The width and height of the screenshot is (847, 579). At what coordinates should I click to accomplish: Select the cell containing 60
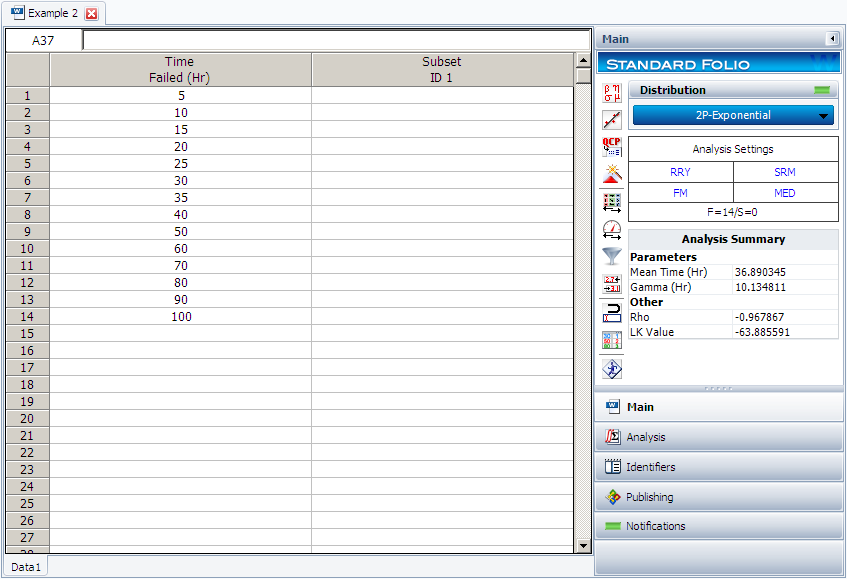coord(180,248)
